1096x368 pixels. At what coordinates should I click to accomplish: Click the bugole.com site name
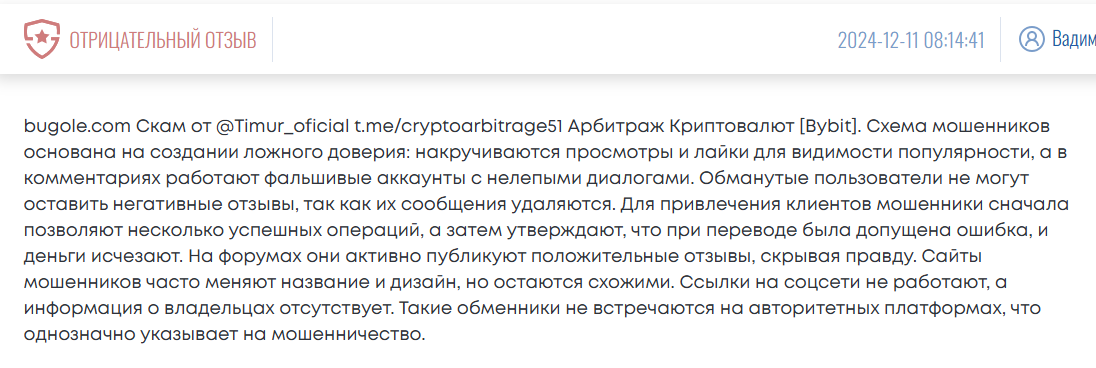coord(76,127)
